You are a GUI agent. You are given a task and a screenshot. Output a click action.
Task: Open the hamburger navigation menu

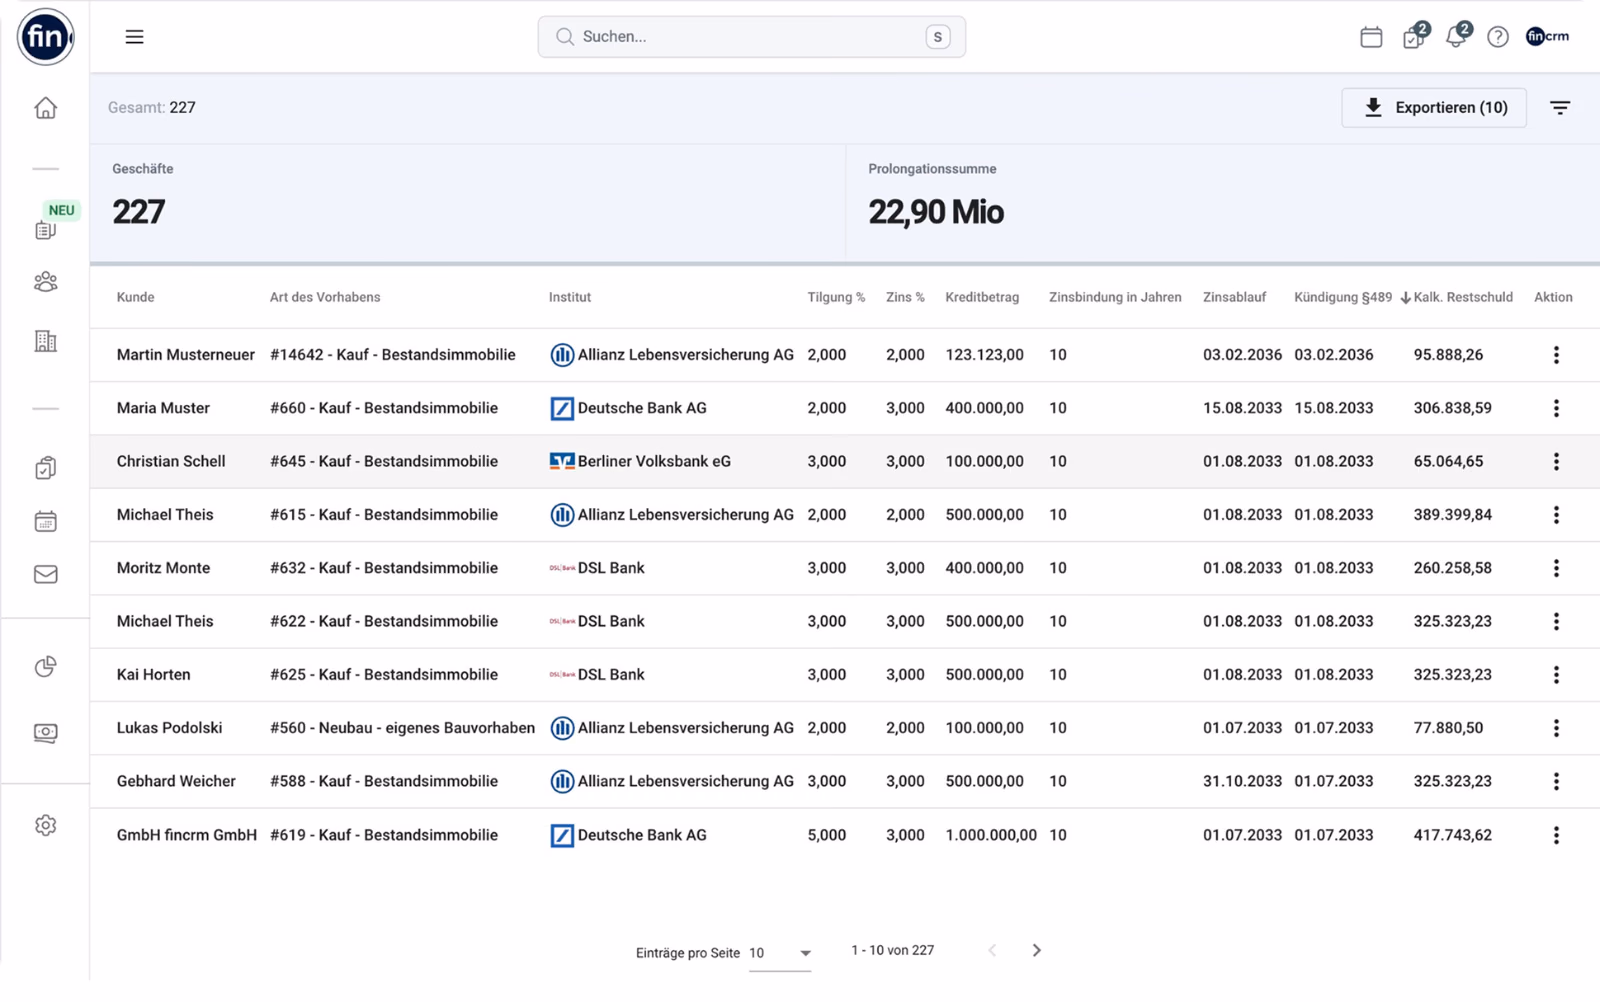point(134,37)
